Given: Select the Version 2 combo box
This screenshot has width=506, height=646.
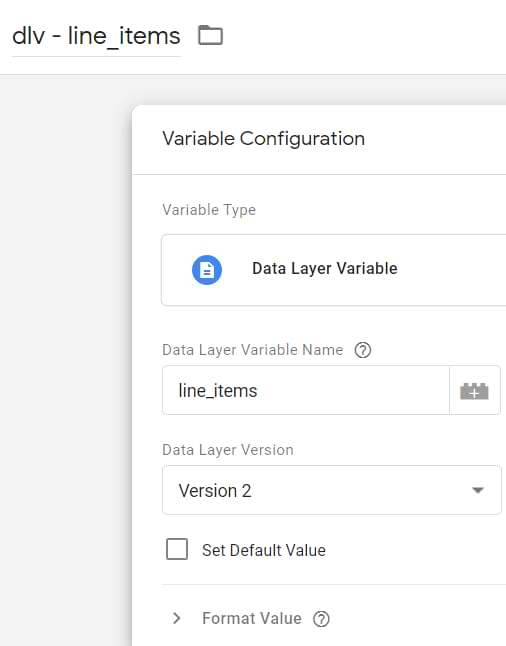Looking at the screenshot, I should 332,490.
